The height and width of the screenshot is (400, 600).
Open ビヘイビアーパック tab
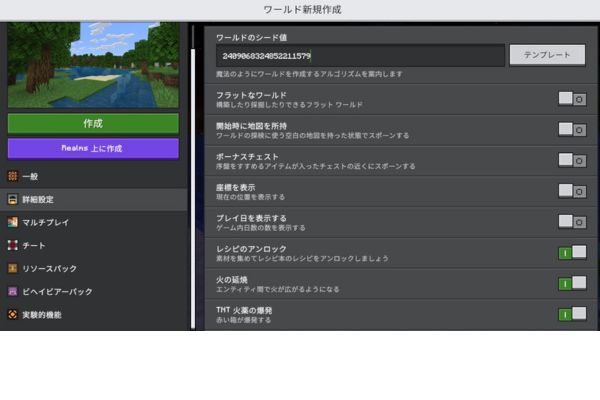(94, 291)
